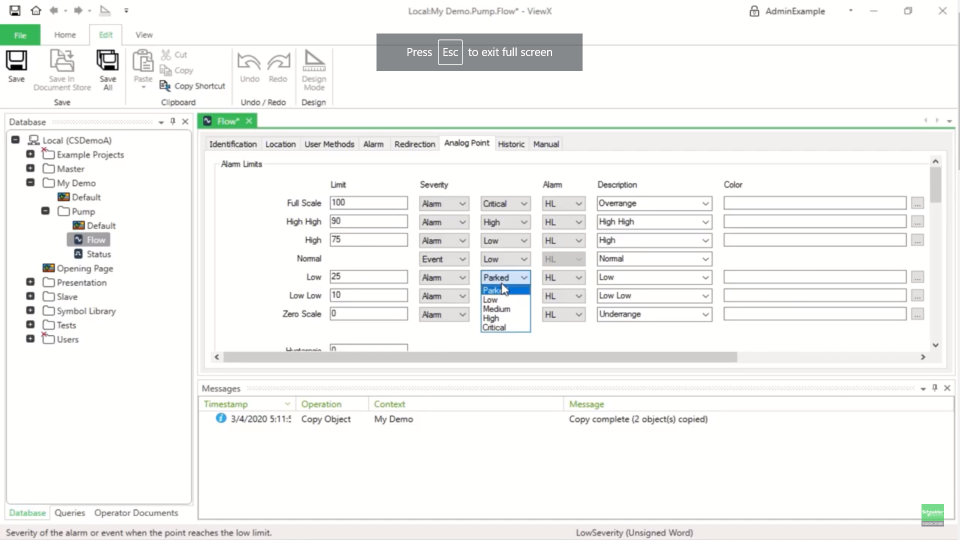
Task: Click the info icon on Copy Object message
Action: [221, 418]
